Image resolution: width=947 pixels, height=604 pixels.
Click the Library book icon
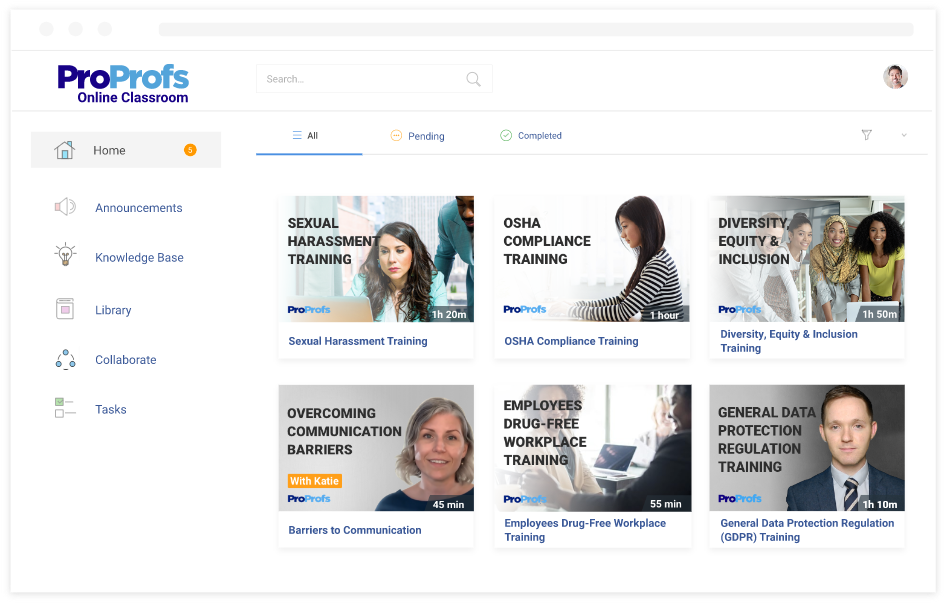64,309
